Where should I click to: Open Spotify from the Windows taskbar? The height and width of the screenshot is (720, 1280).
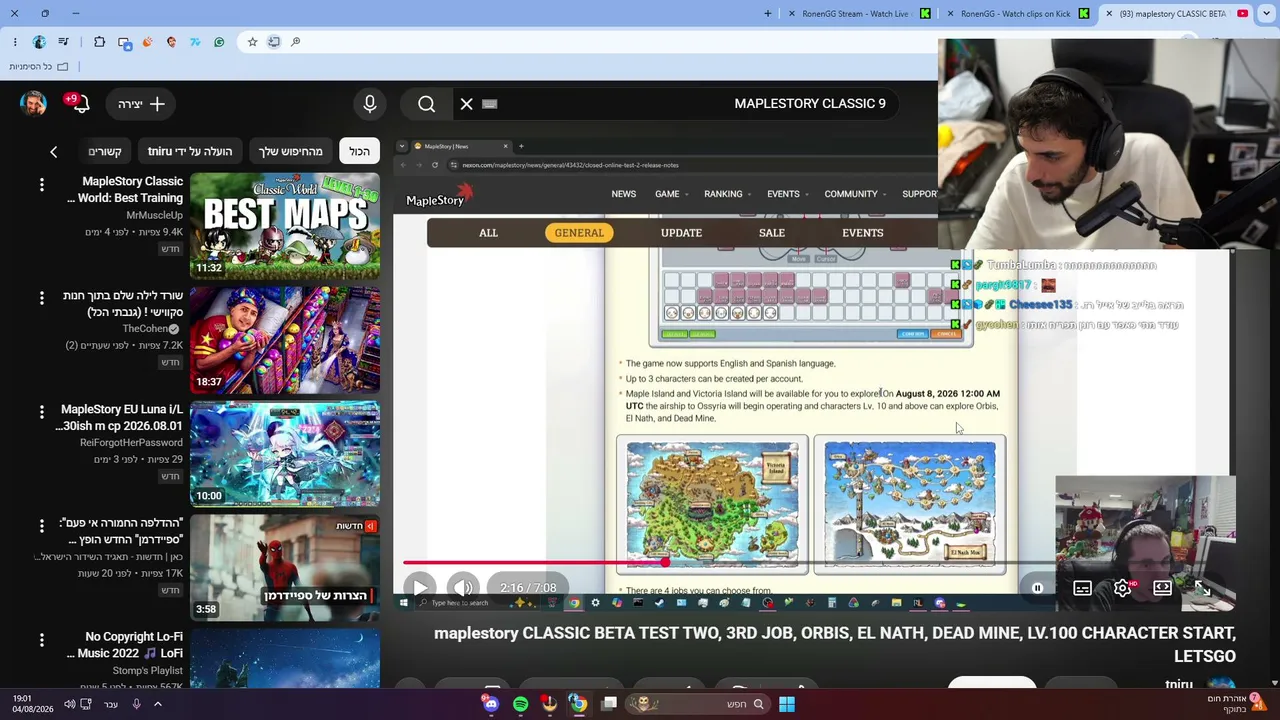[521, 704]
